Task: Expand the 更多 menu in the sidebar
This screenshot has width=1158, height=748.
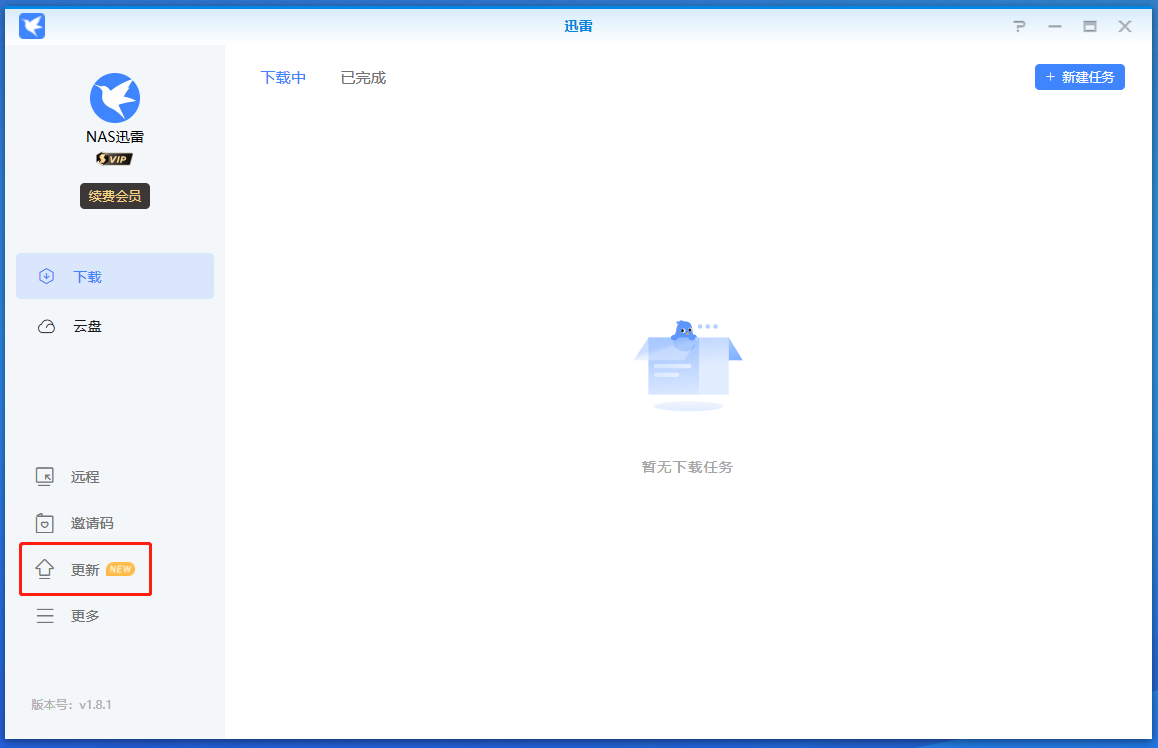Action: pyautogui.click(x=84, y=616)
